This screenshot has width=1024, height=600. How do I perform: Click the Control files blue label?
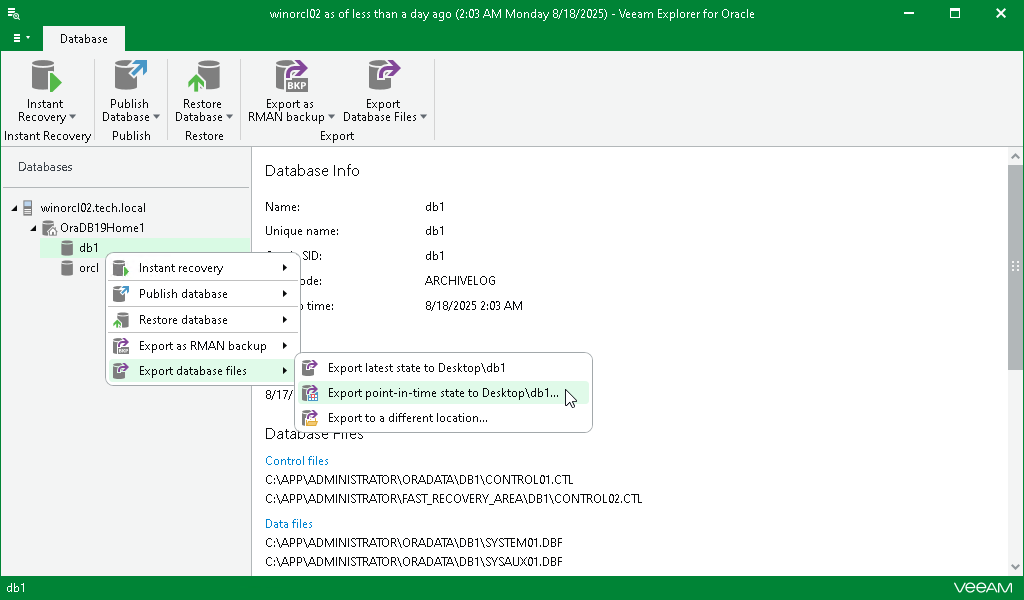[297, 460]
